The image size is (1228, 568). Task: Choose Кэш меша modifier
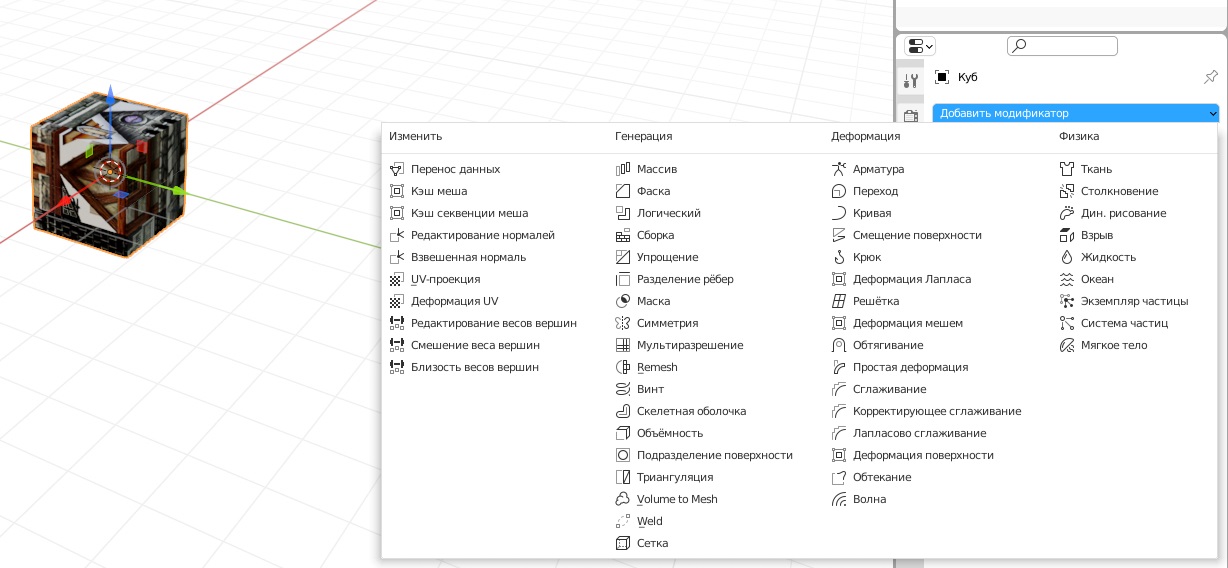tap(428, 191)
